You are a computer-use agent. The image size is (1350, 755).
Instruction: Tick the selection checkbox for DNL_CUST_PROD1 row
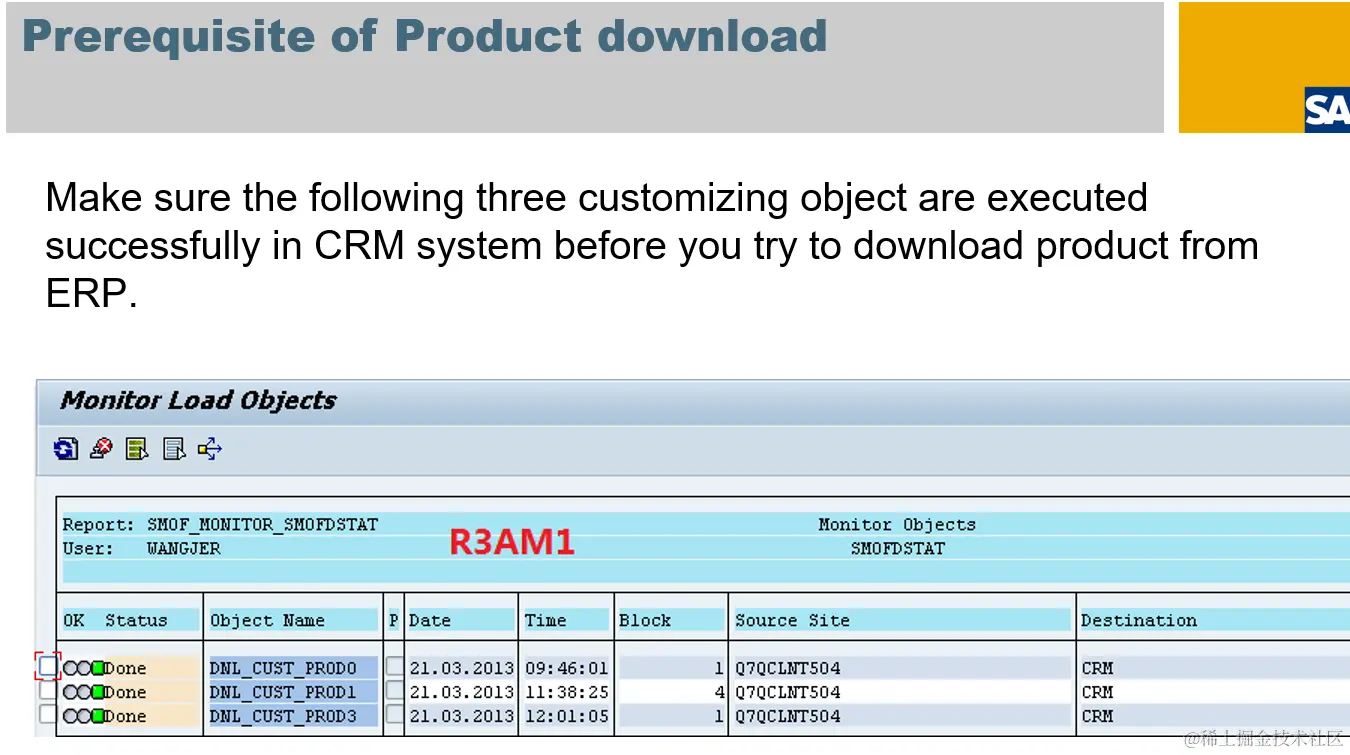coord(48,691)
